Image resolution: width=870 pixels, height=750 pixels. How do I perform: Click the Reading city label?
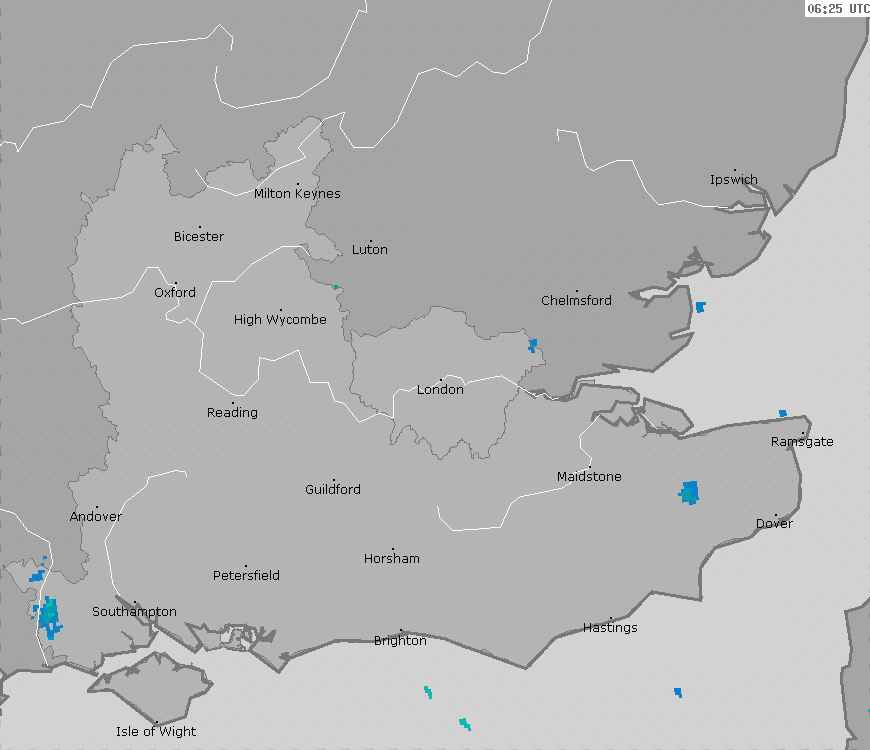[x=232, y=413]
